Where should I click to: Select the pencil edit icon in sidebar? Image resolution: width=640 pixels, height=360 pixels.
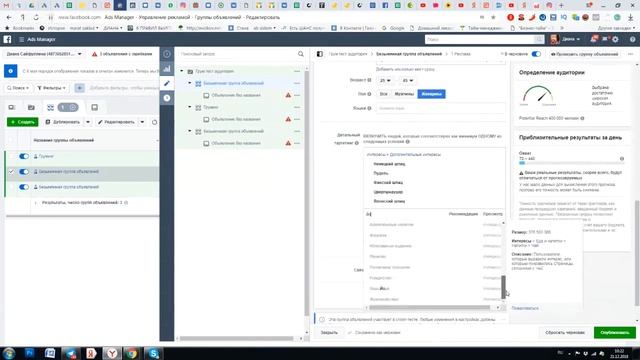click(167, 83)
